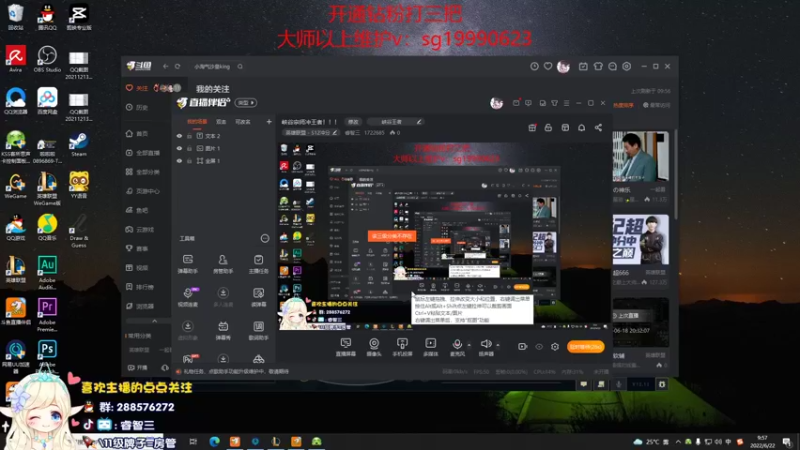Image resolution: width=800 pixels, height=450 pixels.
Task: Mute the 麦克风 microphone
Action: pyautogui.click(x=457, y=344)
